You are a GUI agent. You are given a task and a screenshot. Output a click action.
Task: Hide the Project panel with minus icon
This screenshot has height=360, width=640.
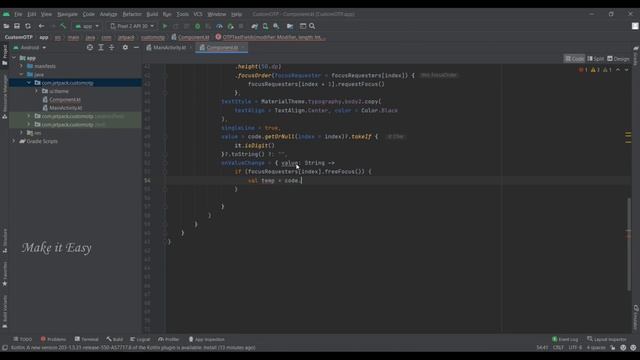pos(136,47)
